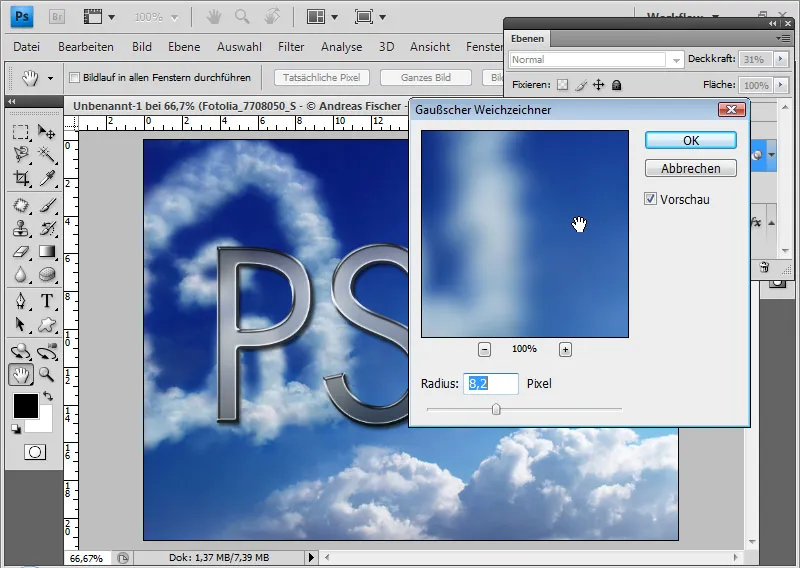This screenshot has width=800, height=568.
Task: Toggle lock transparent pixels in Fixieren
Action: tap(562, 85)
